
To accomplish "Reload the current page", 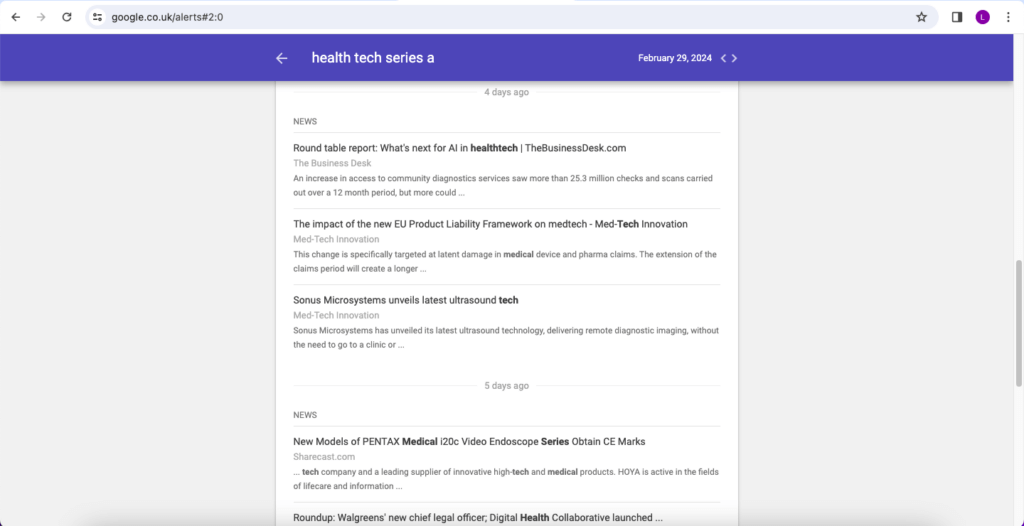I will 67,17.
